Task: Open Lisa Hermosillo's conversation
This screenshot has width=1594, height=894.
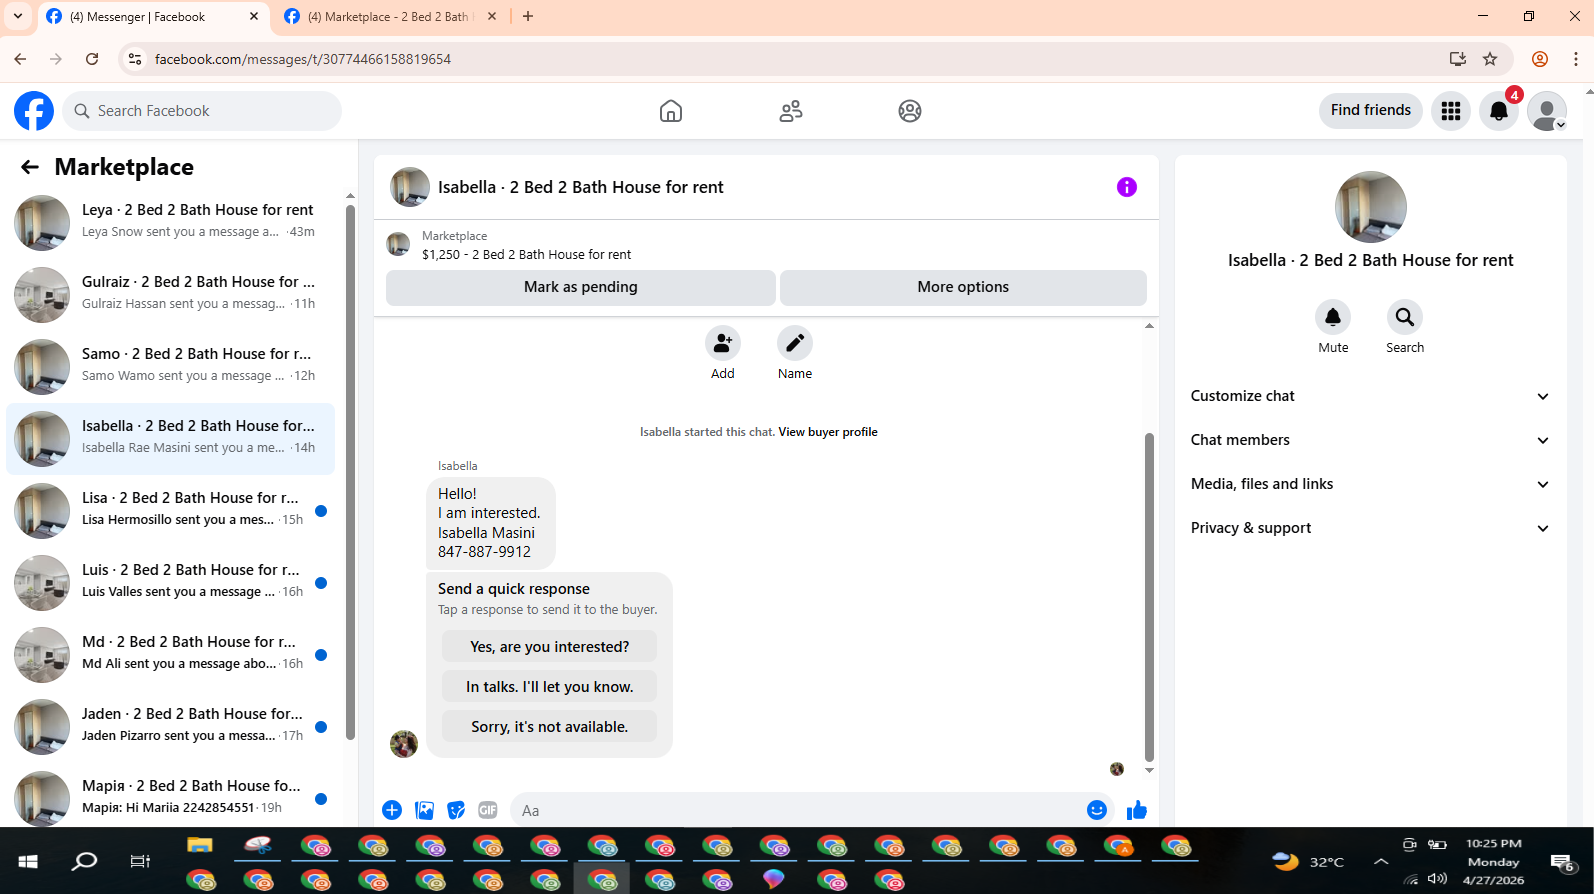Action: (170, 509)
